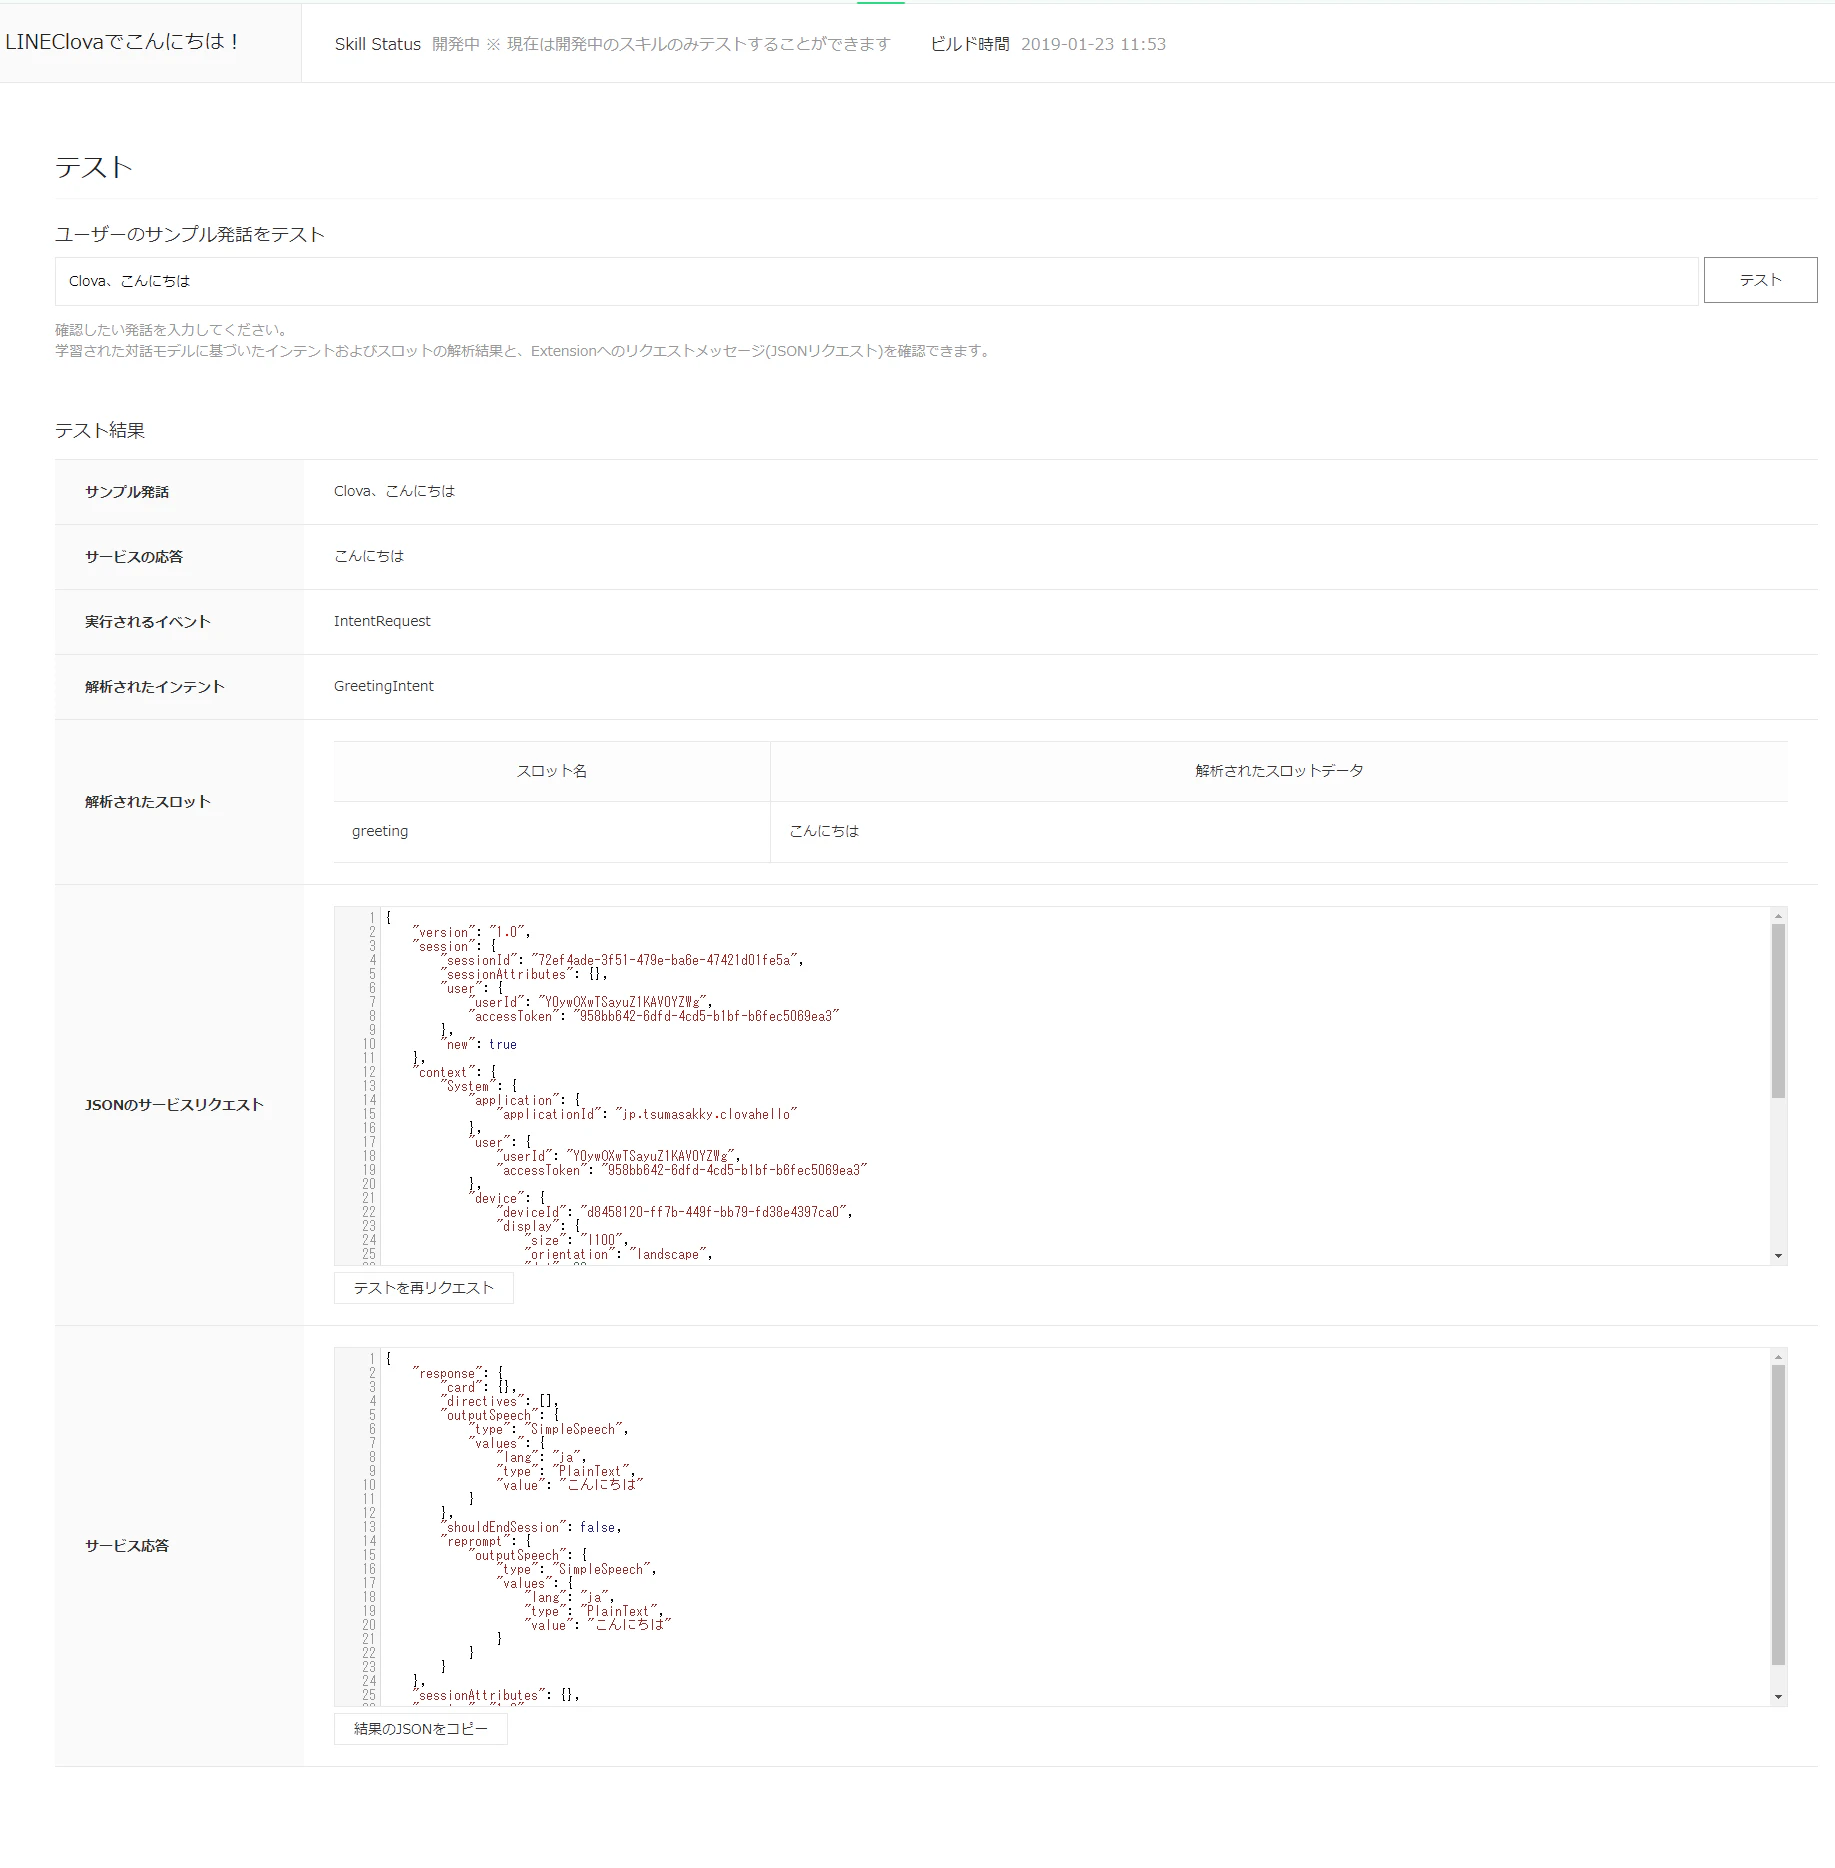Click the response JSON scrollbar thumb
This screenshot has height=1868, width=1835.
(x=1778, y=1516)
